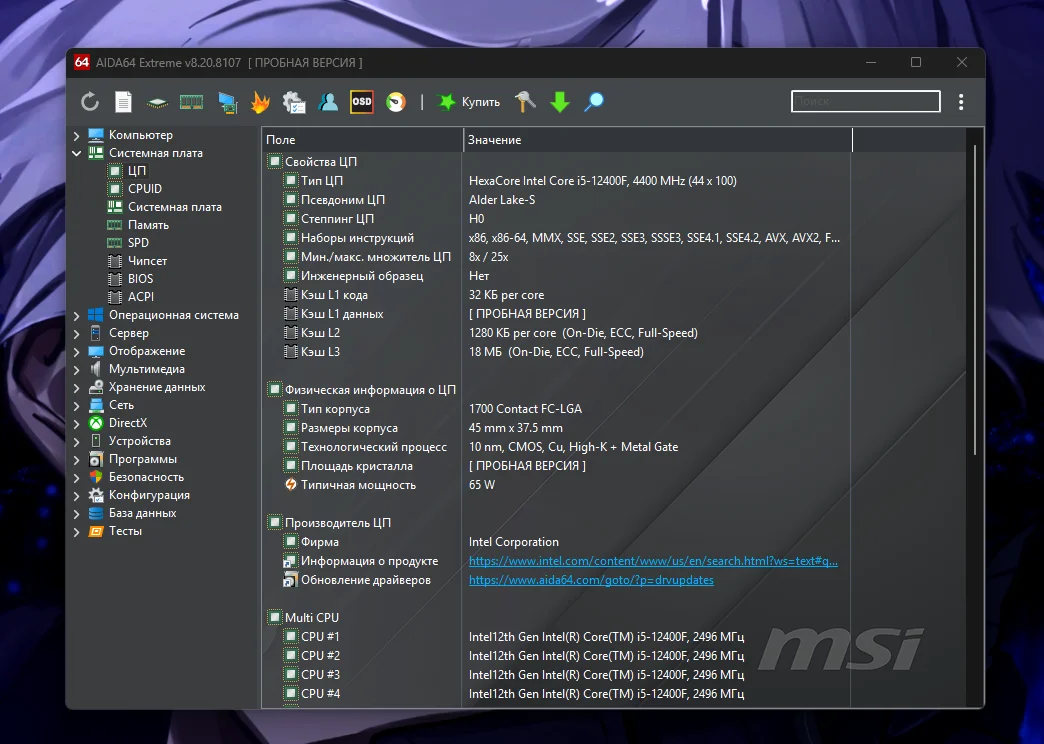Screen dimensions: 1044x744
Task: Select the Тип корпуса row
Action: pos(556,409)
